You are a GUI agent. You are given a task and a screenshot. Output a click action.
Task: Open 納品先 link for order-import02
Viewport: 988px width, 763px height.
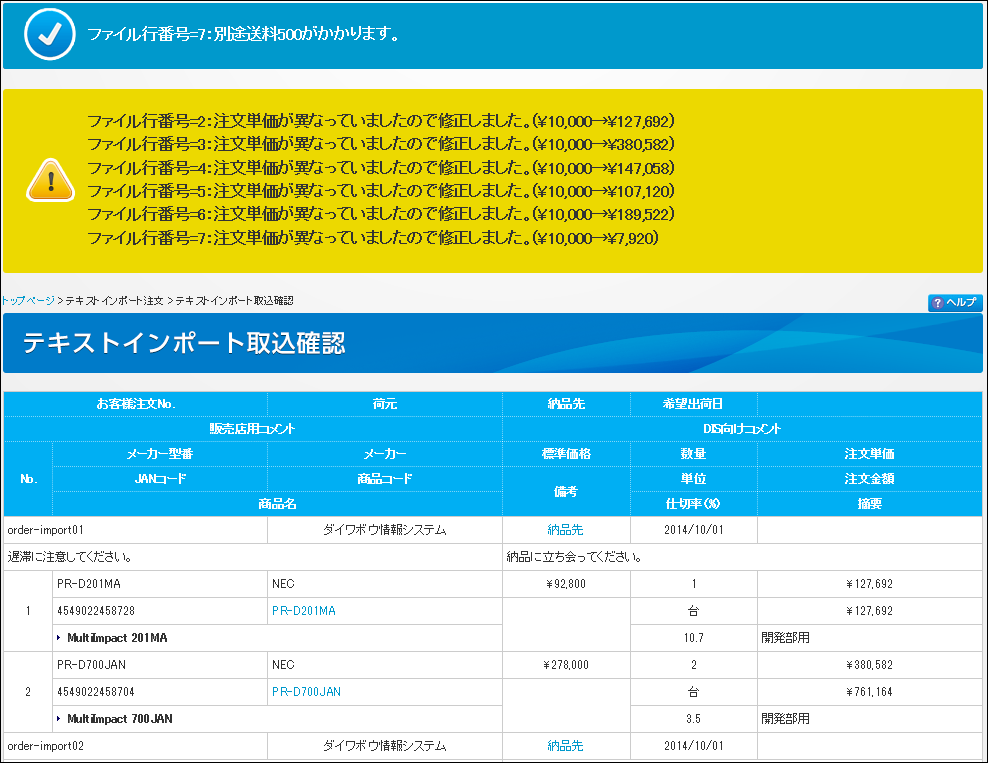[565, 745]
